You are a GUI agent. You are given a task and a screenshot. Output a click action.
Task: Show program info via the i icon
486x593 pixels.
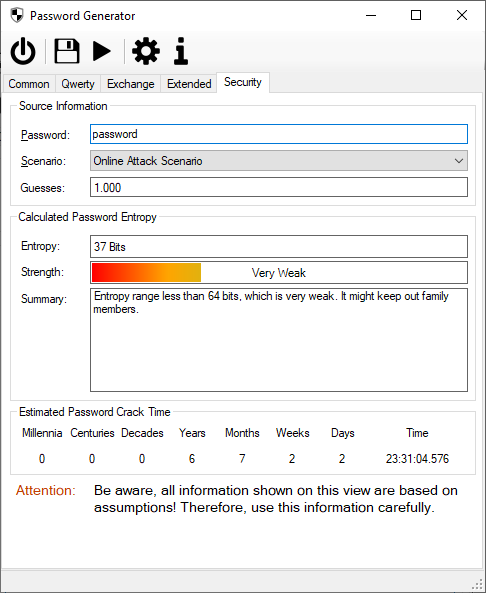tap(181, 51)
